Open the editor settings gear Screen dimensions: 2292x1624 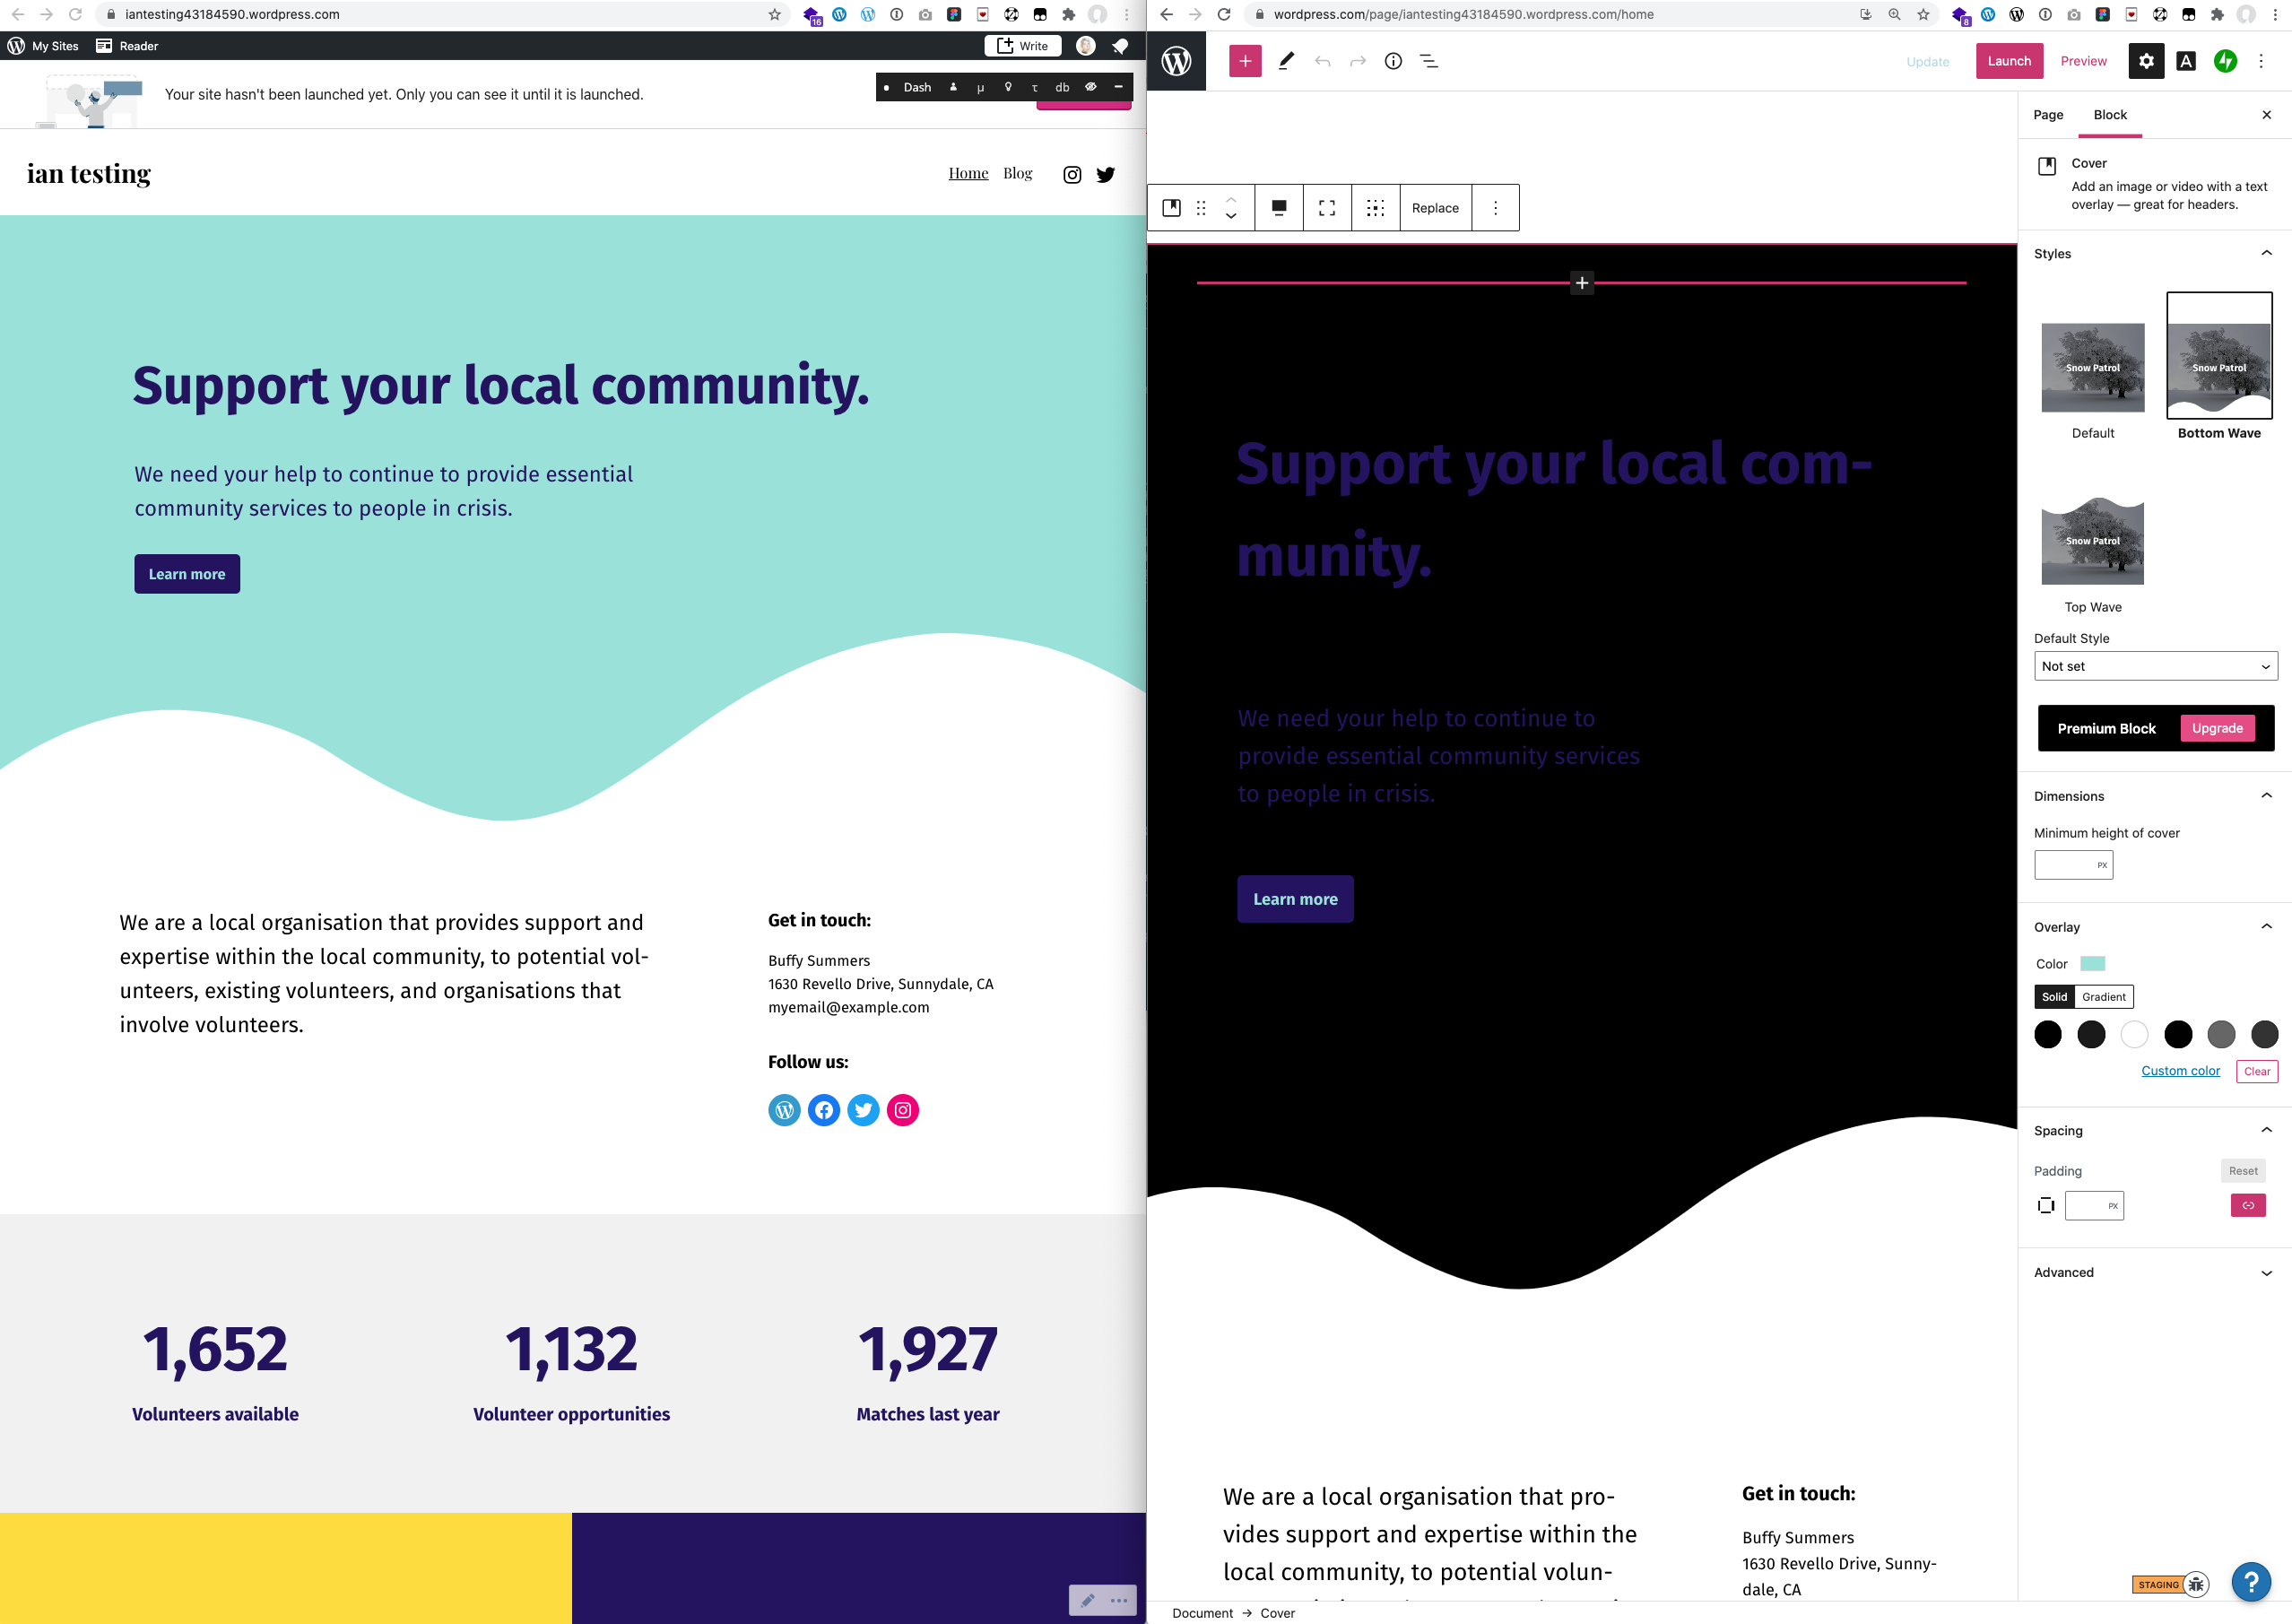[x=2146, y=61]
